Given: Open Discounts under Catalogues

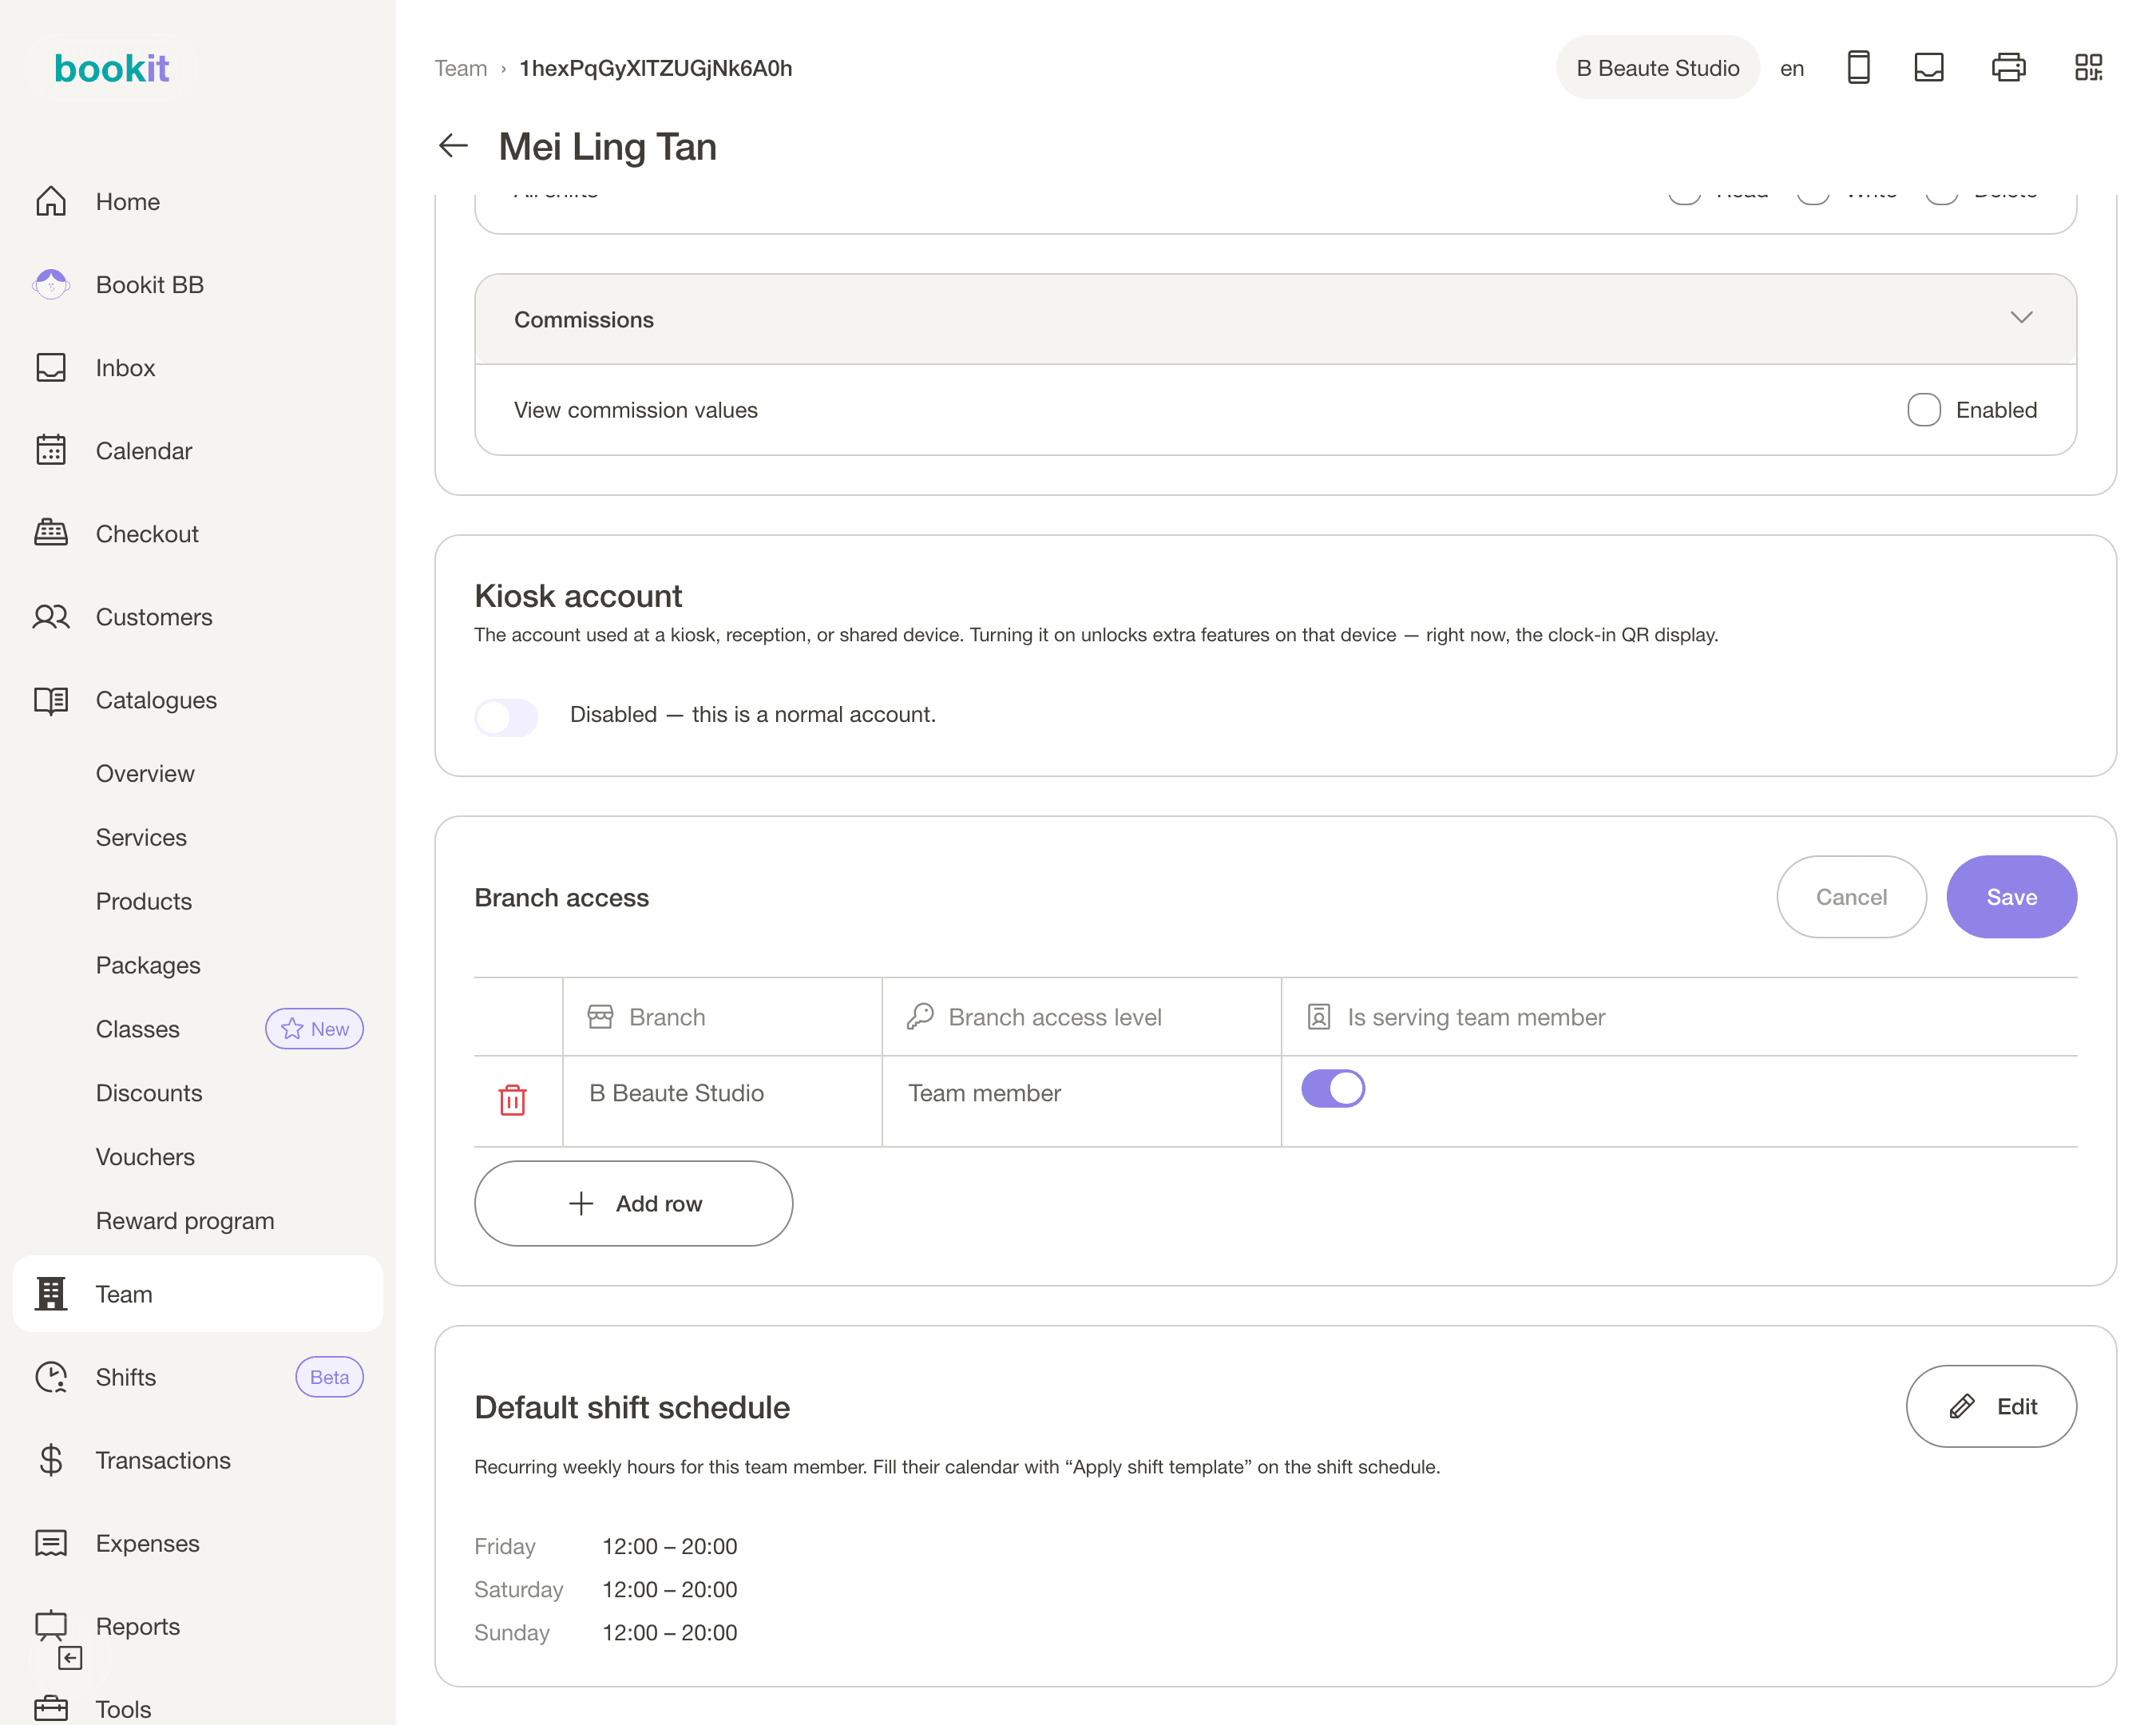Looking at the screenshot, I should pyautogui.click(x=149, y=1093).
